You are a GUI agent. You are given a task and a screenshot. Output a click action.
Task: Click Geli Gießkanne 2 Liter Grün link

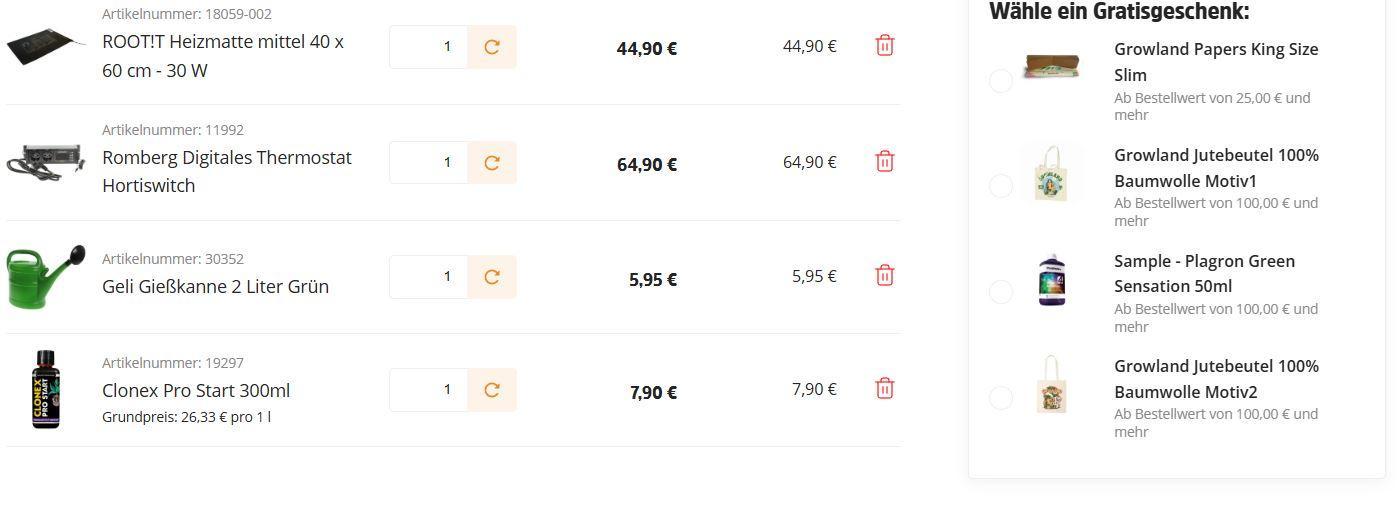215,287
